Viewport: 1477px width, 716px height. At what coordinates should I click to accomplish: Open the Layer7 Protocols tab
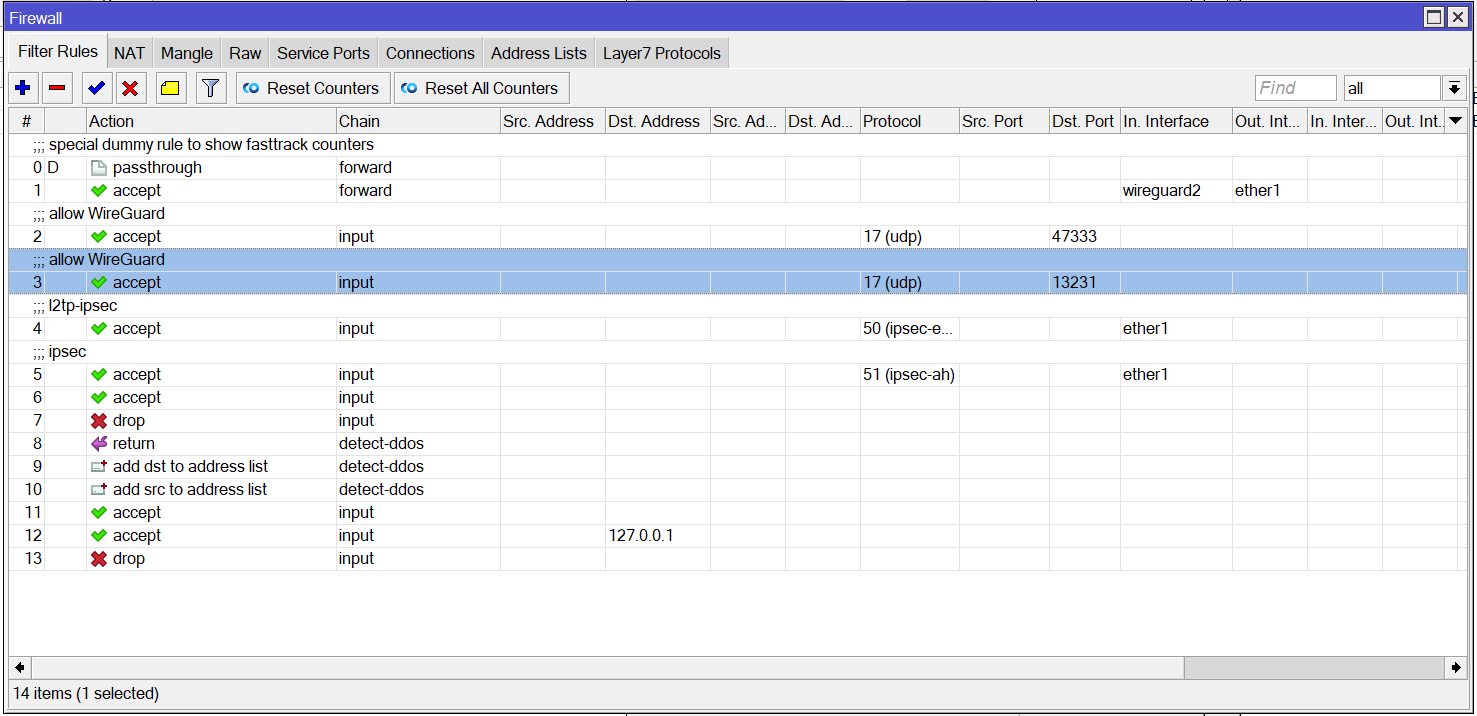662,54
